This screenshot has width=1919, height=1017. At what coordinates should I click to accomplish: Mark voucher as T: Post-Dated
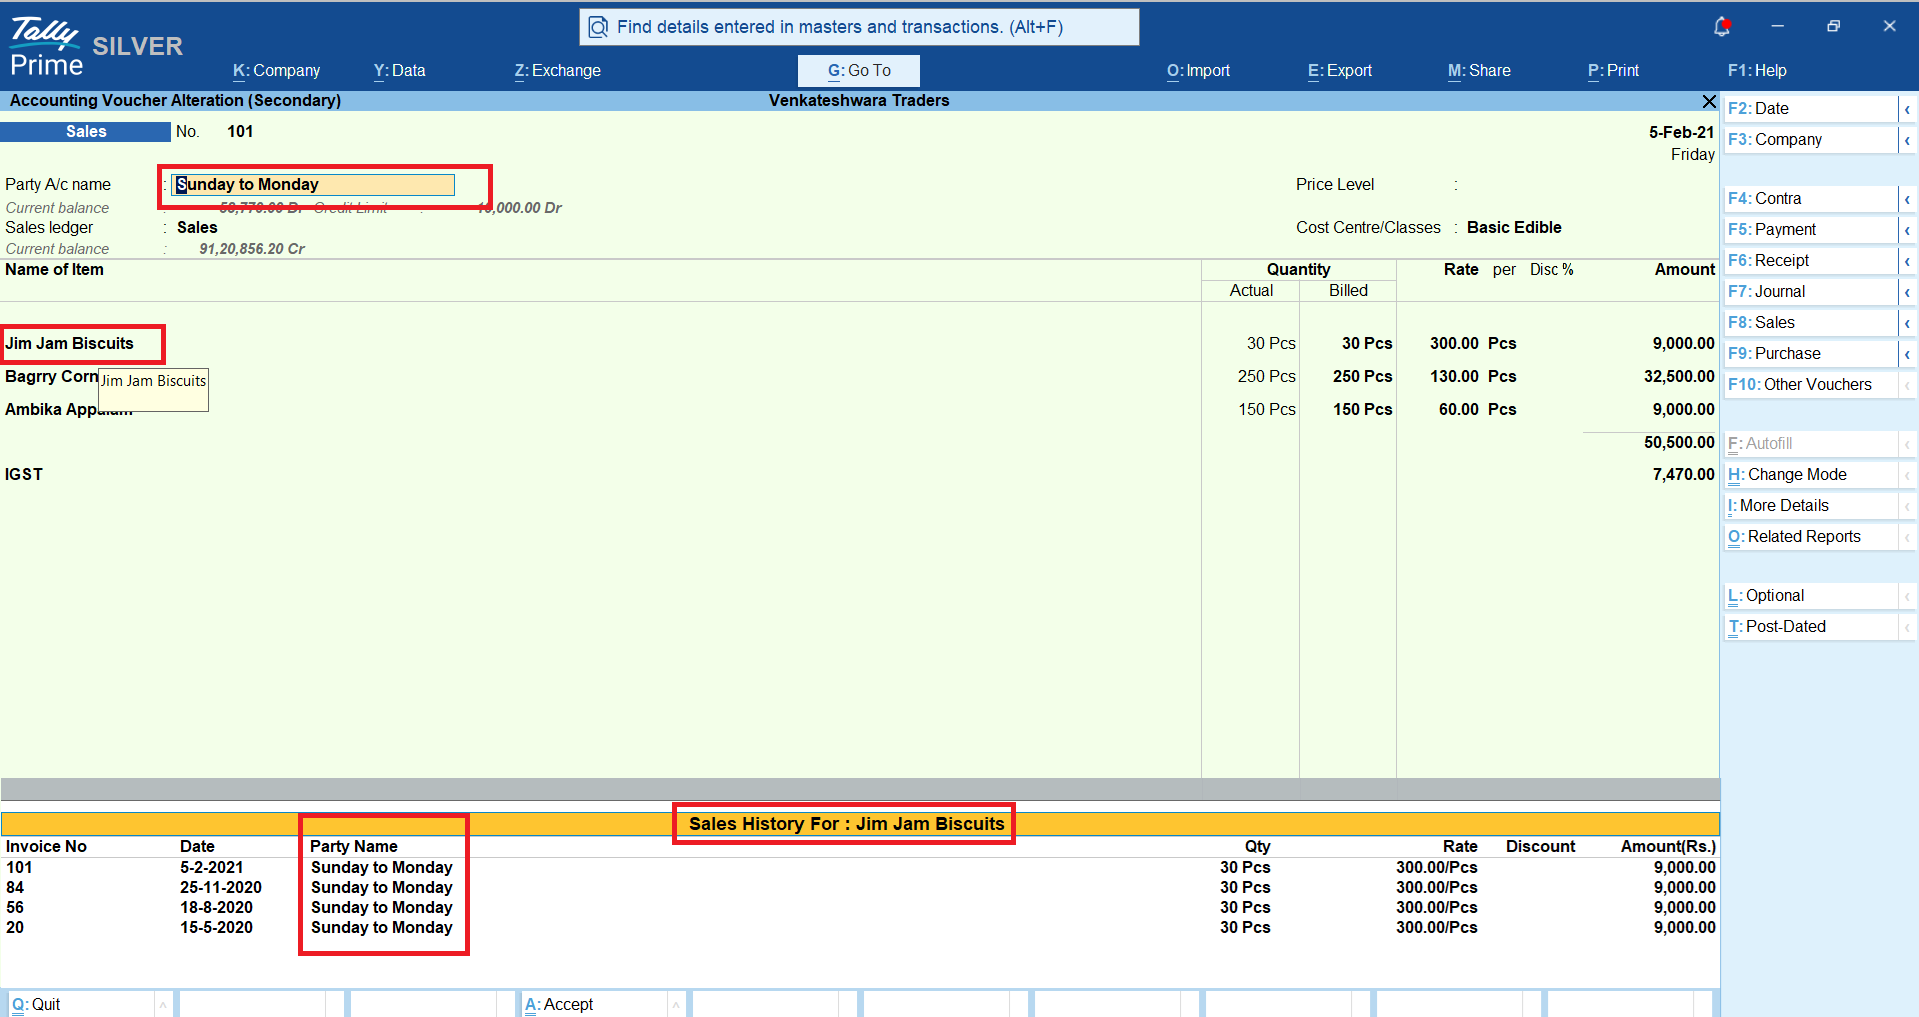1811,627
